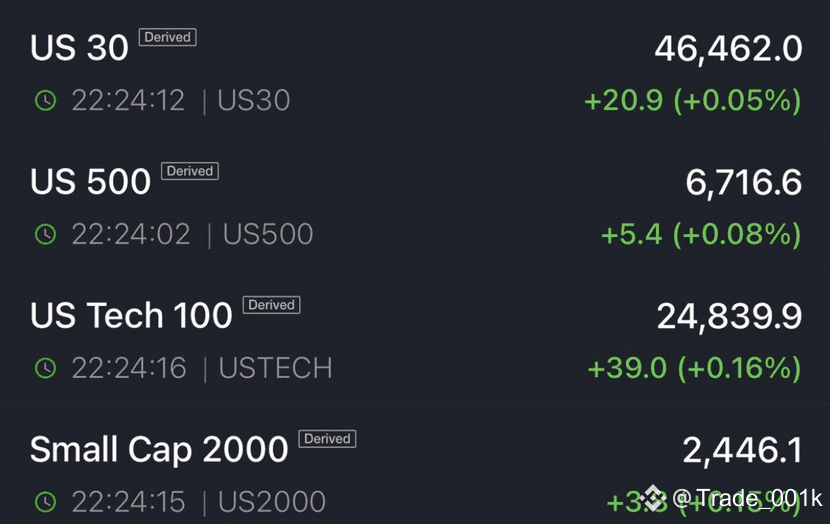Click the Derived badge next to US 30
Image resolution: width=830 pixels, height=524 pixels.
[167, 37]
